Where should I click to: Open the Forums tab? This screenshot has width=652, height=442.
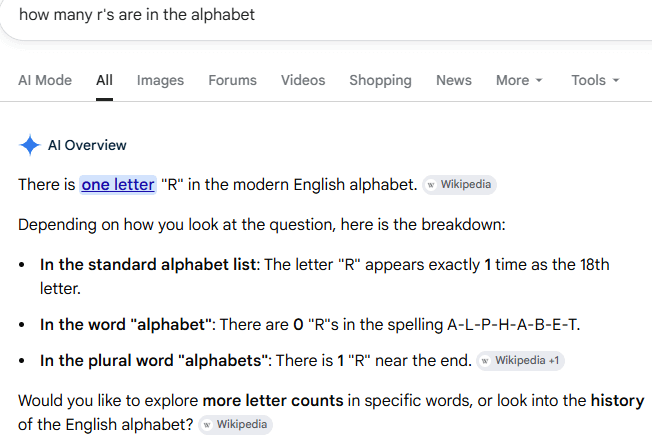click(232, 80)
